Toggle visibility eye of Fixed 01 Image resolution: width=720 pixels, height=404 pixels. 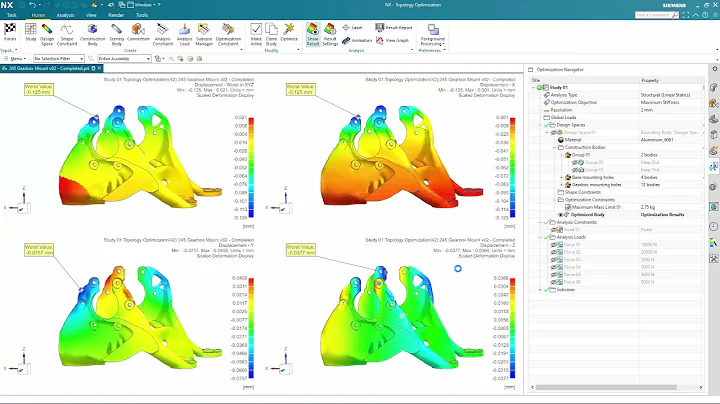pyautogui.click(x=554, y=230)
